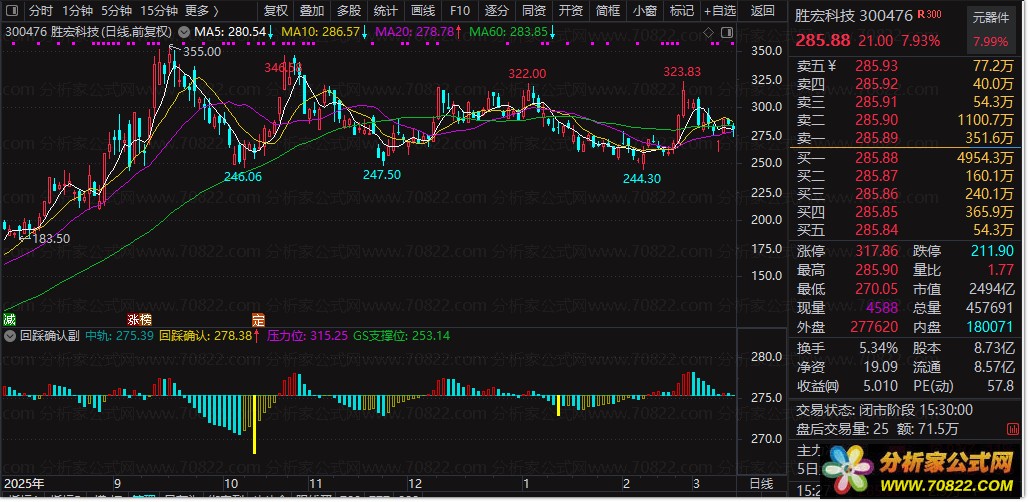
Task: Open the 统计 statistics tool
Action: (x=386, y=11)
